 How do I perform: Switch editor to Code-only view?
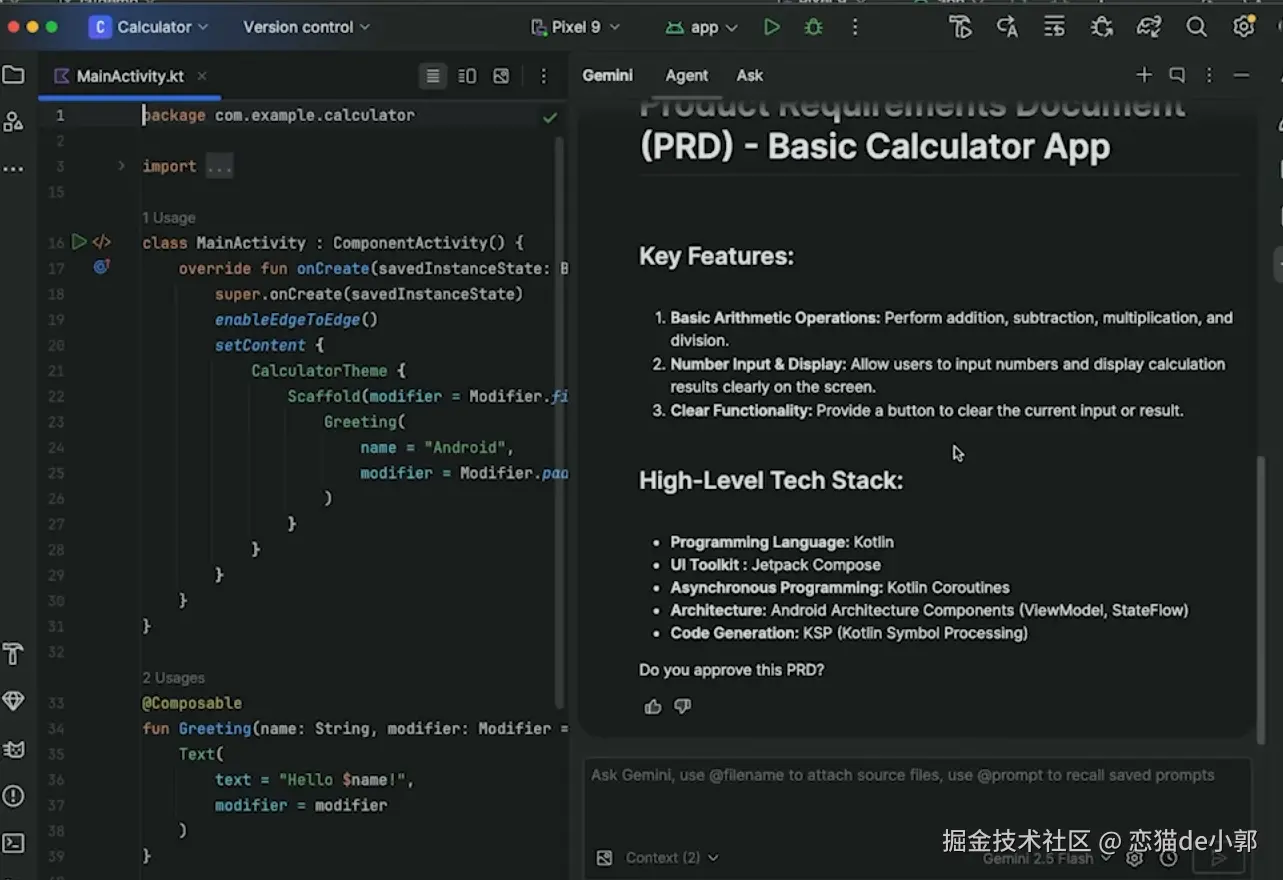tap(432, 76)
